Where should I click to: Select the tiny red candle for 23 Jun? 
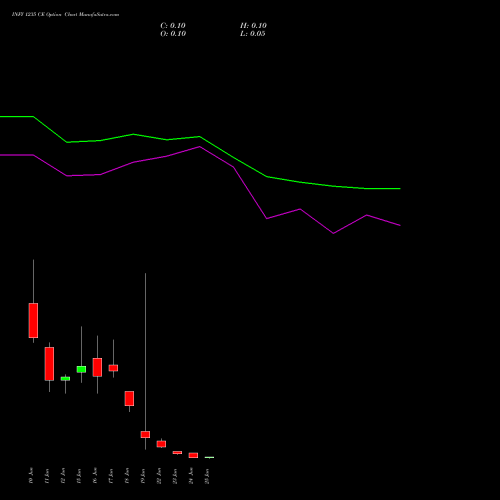pos(177,452)
